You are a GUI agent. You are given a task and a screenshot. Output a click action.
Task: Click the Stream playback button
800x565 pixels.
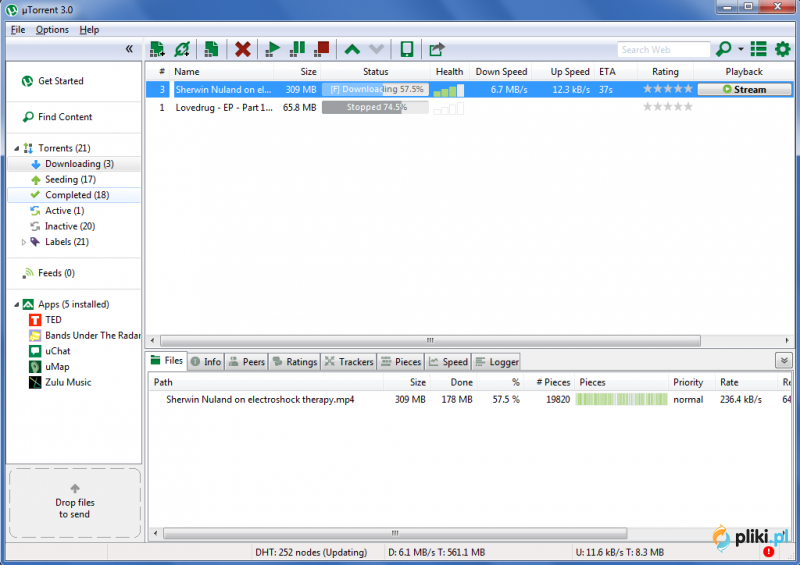744,89
